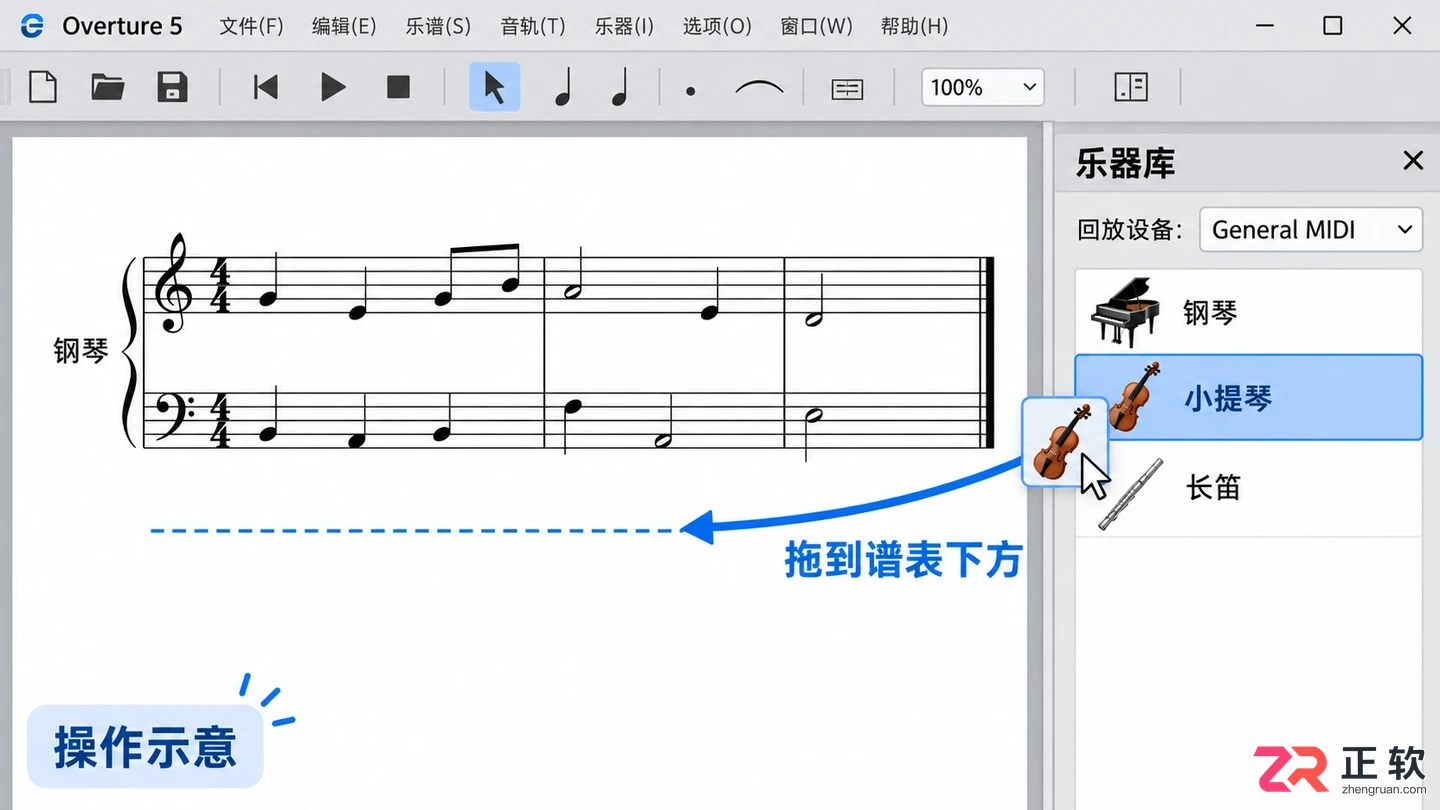Open the text box tool
This screenshot has height=810, width=1440.
tap(847, 90)
